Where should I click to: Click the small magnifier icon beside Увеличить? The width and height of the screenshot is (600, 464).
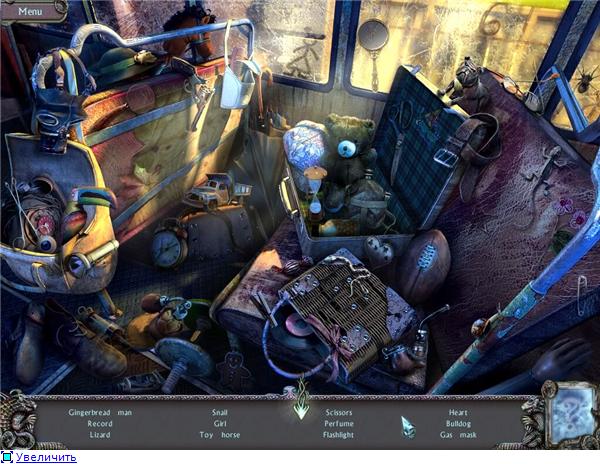(6, 457)
